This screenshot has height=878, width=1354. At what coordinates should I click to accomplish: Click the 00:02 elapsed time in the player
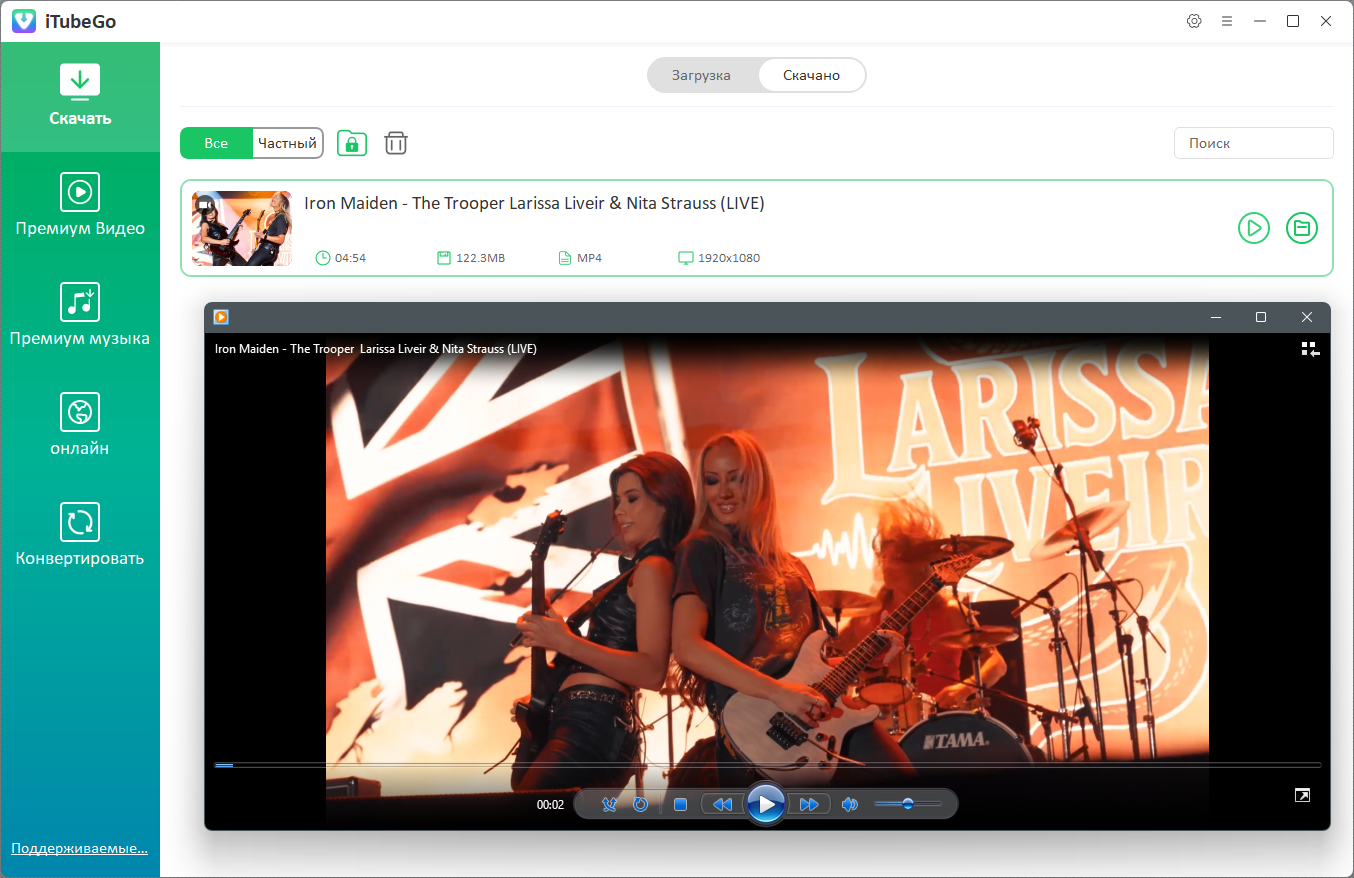tap(550, 804)
